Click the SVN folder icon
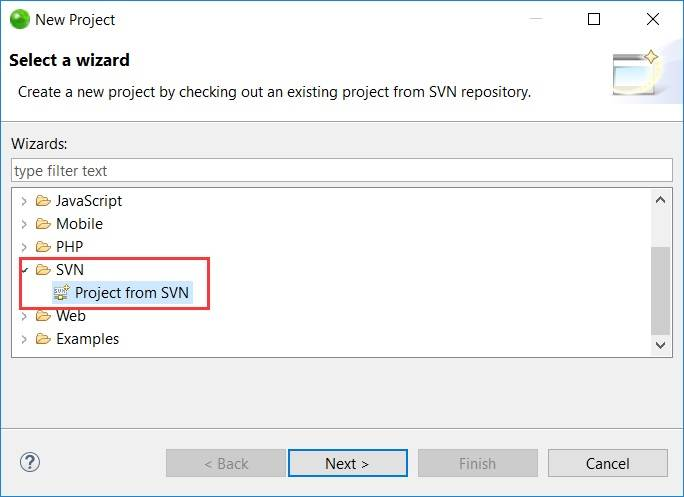This screenshot has width=684, height=497. (x=43, y=270)
